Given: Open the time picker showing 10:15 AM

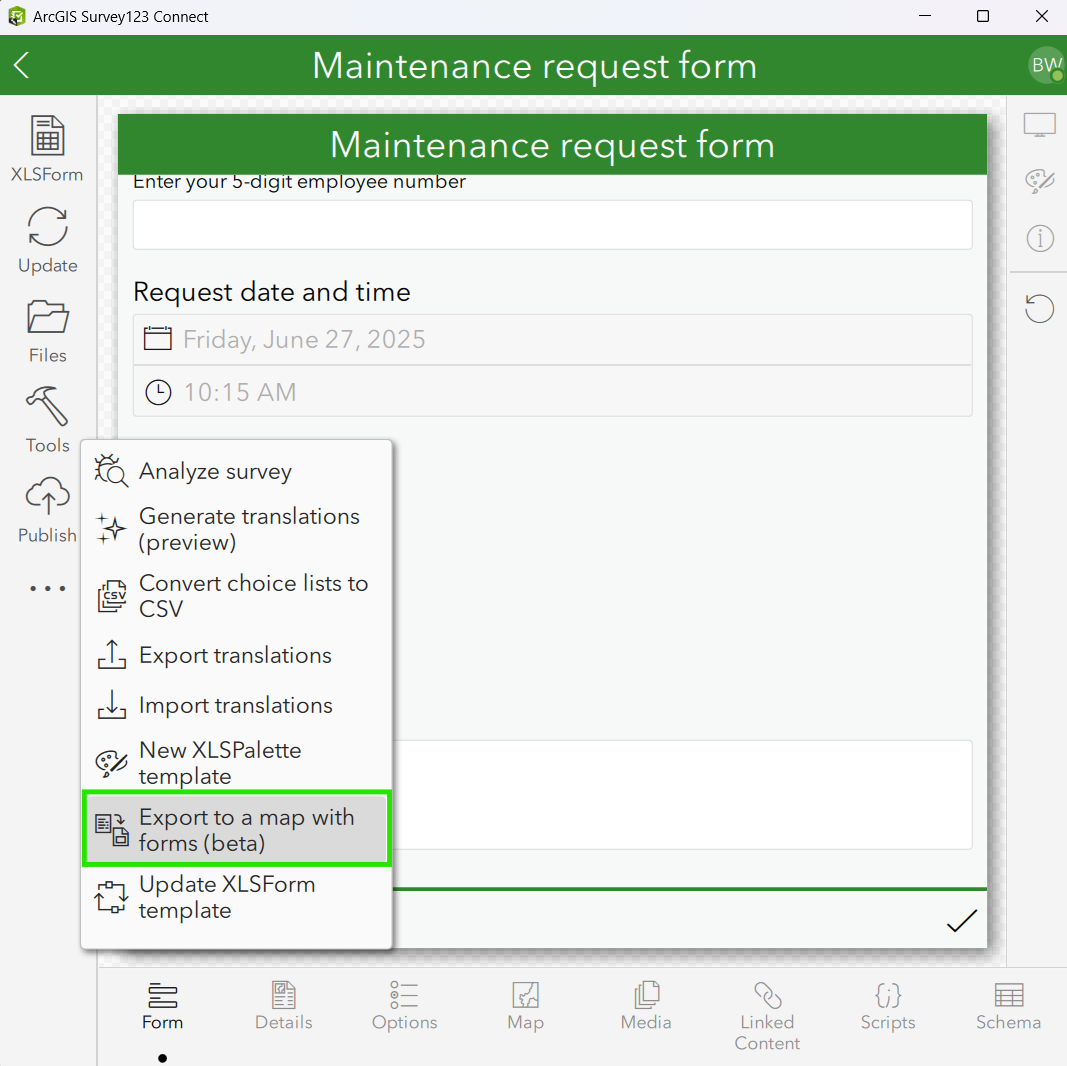Looking at the screenshot, I should [552, 391].
